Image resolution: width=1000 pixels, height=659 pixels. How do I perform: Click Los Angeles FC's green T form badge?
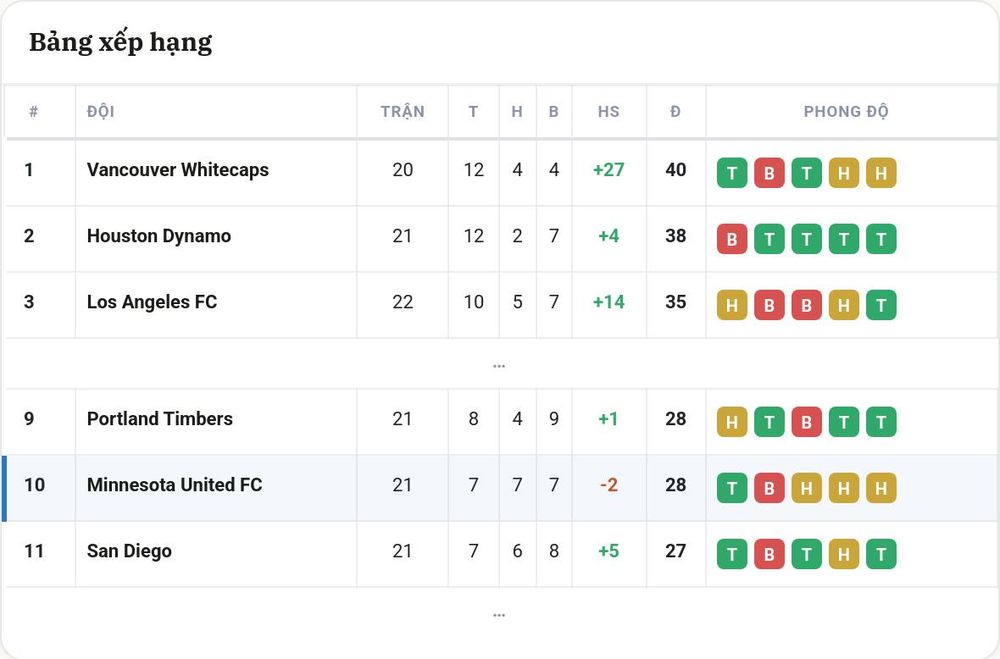coord(881,305)
